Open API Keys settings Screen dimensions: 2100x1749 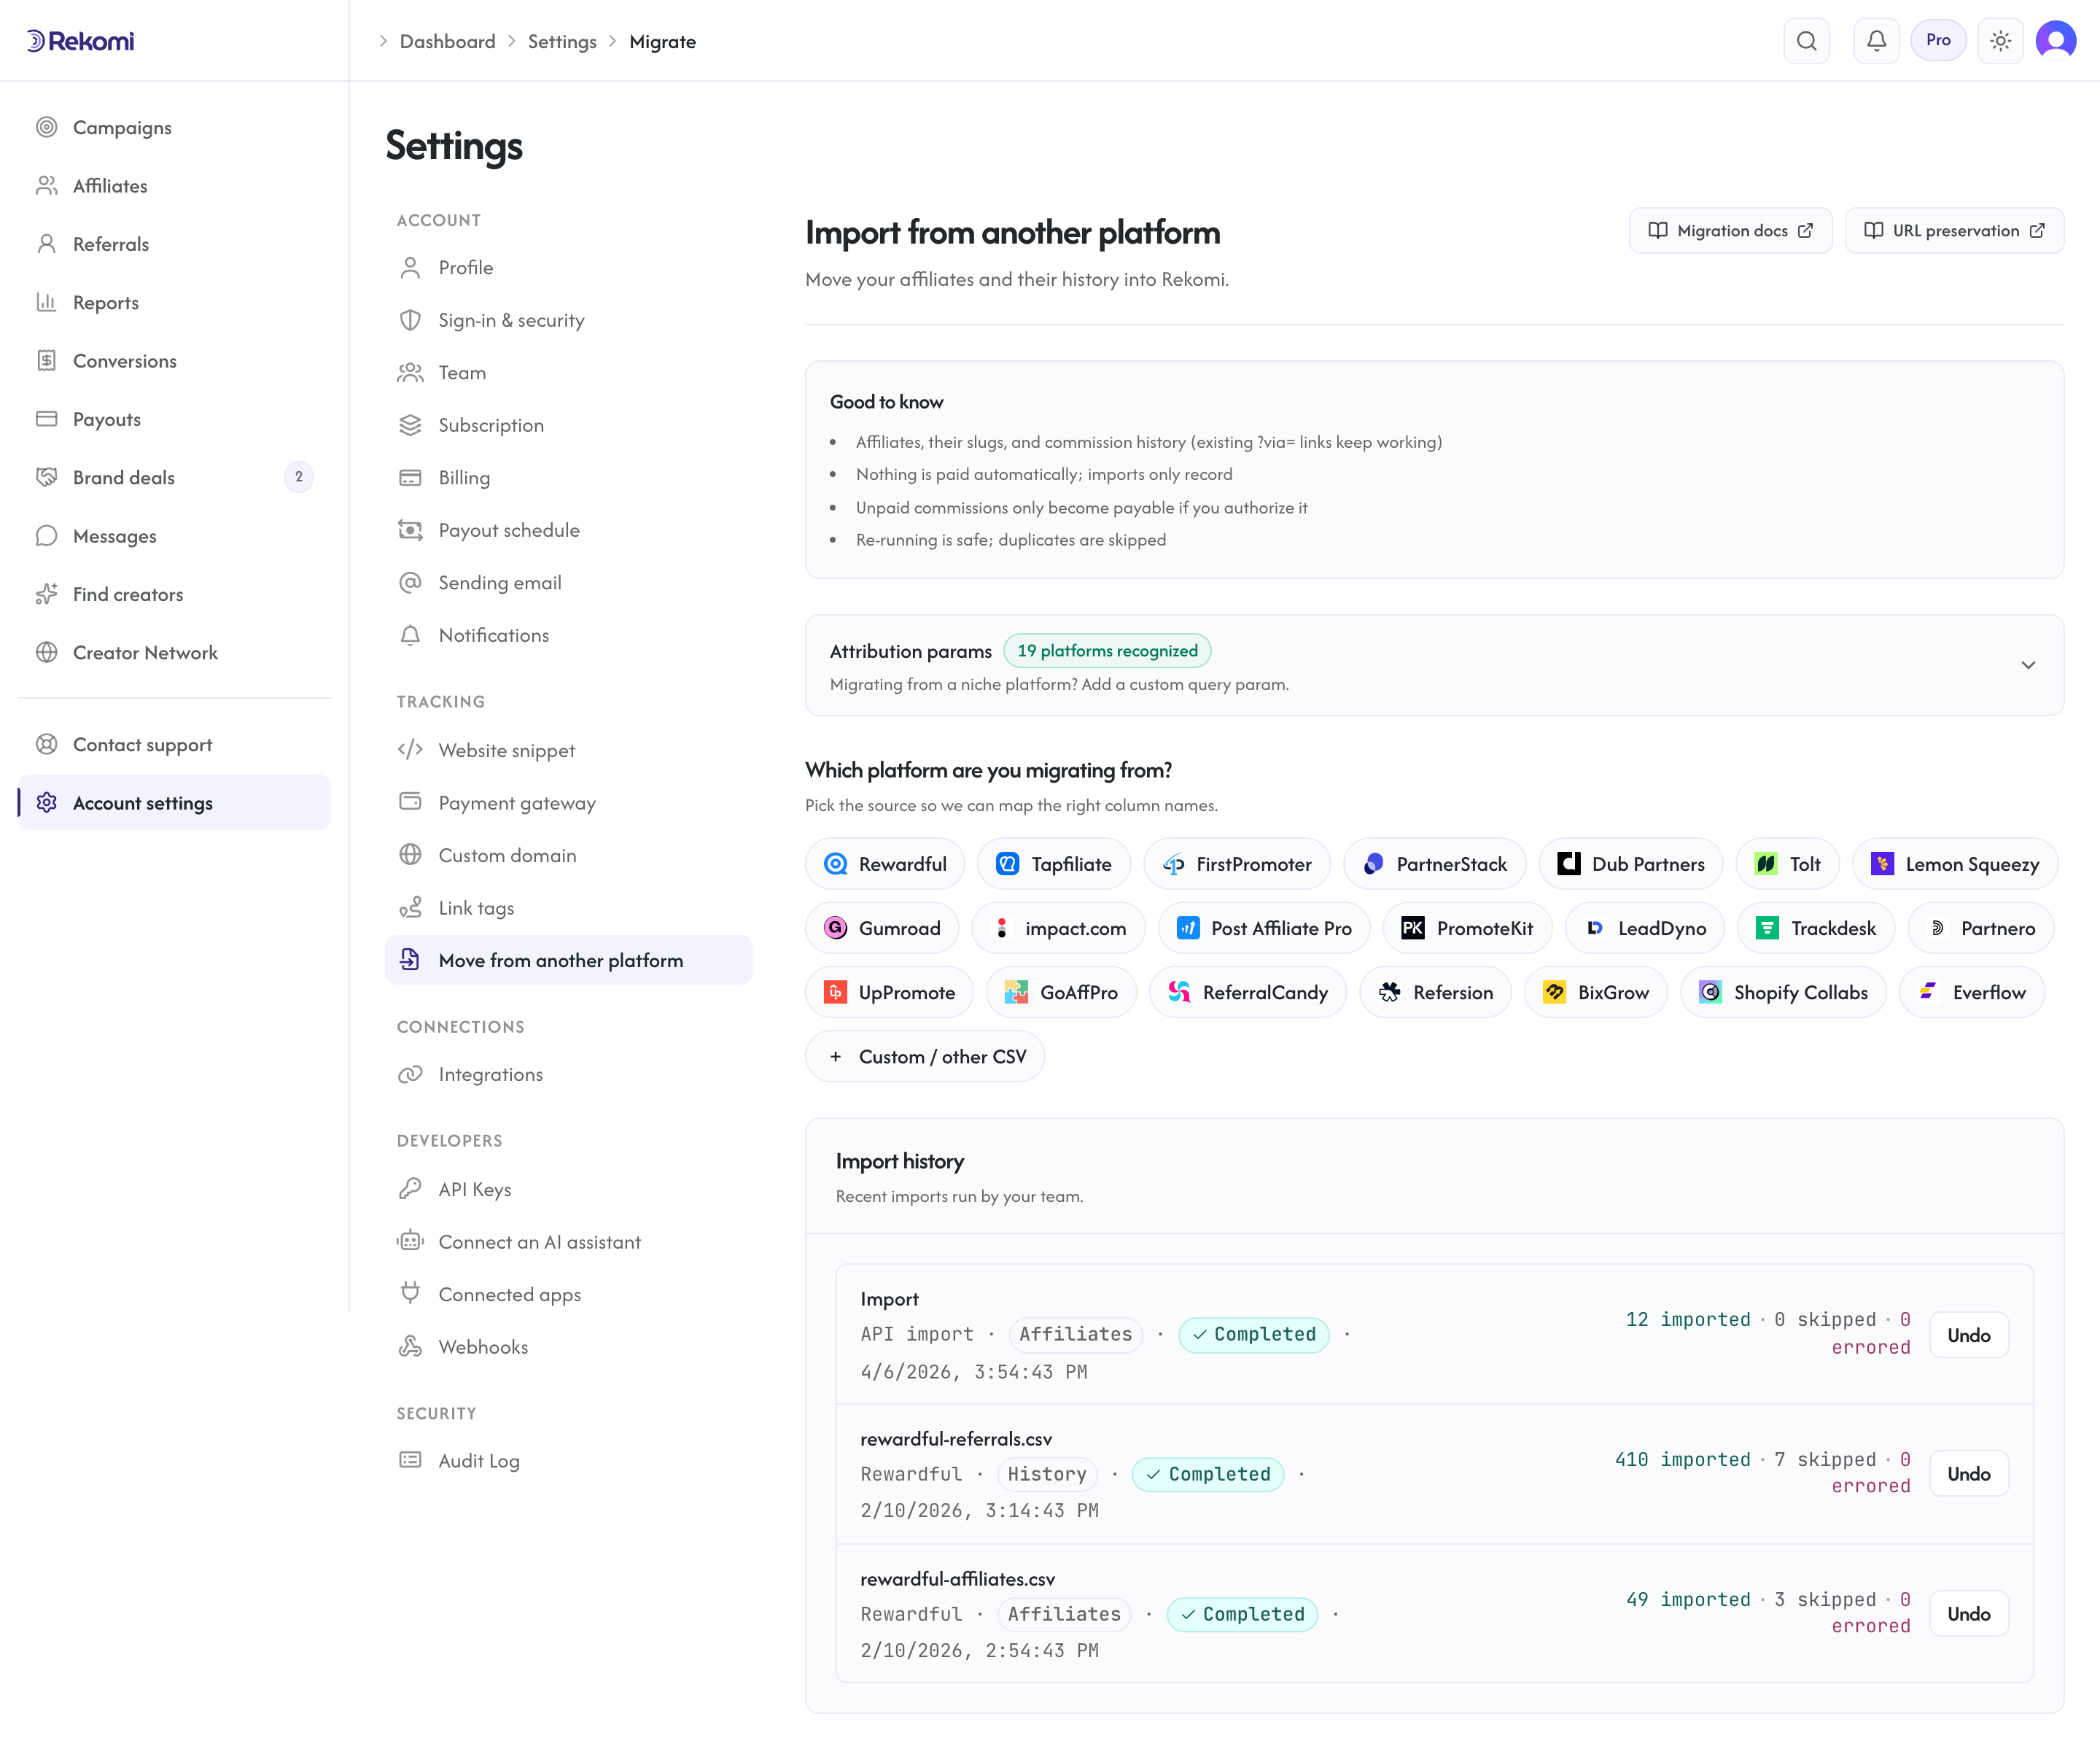pyautogui.click(x=568, y=1189)
